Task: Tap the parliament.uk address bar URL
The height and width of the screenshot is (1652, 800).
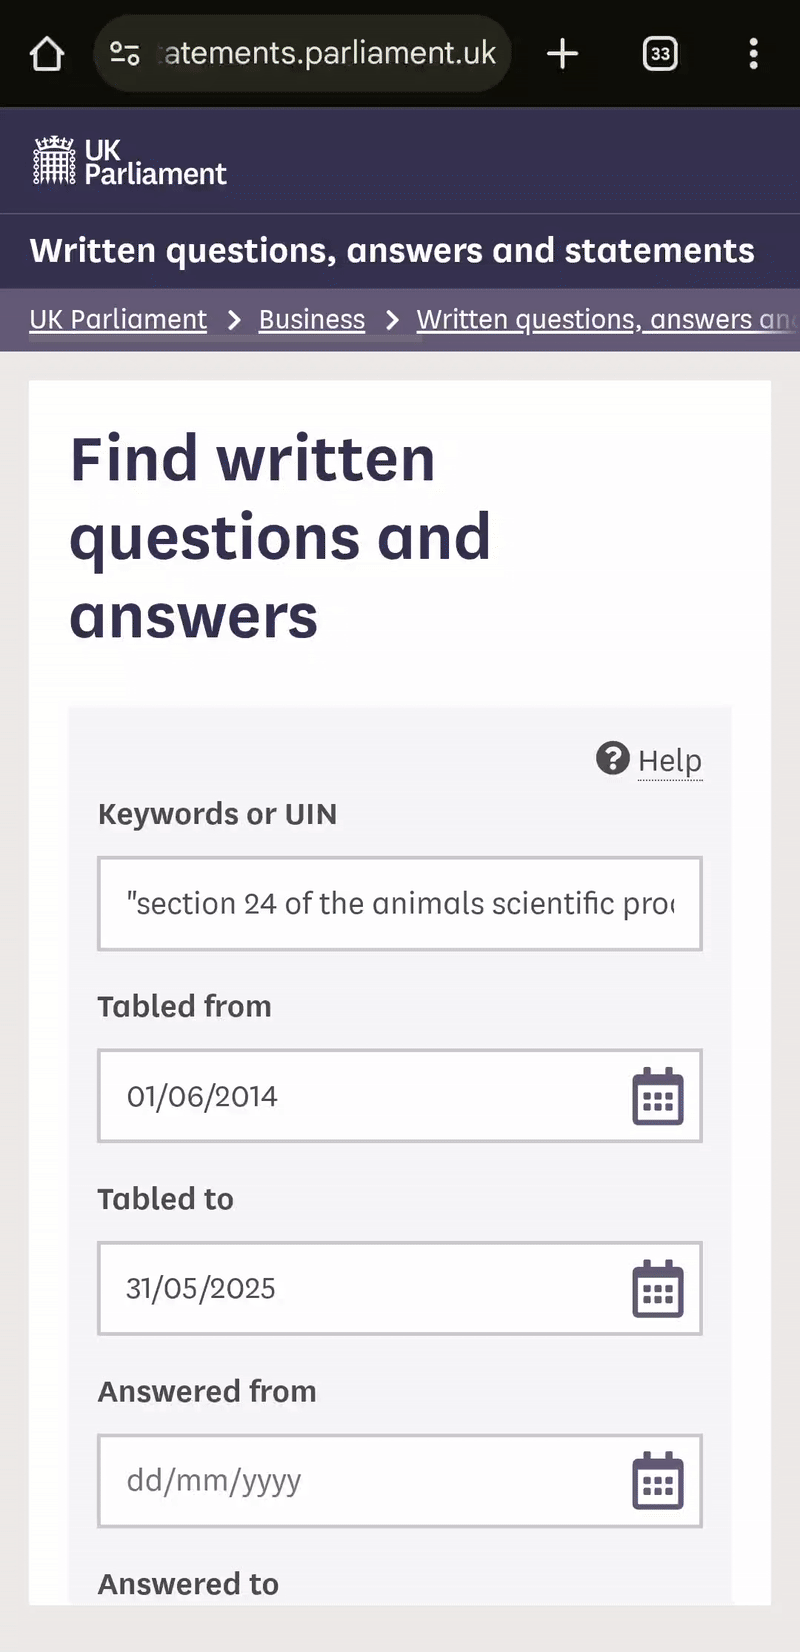Action: [x=330, y=54]
